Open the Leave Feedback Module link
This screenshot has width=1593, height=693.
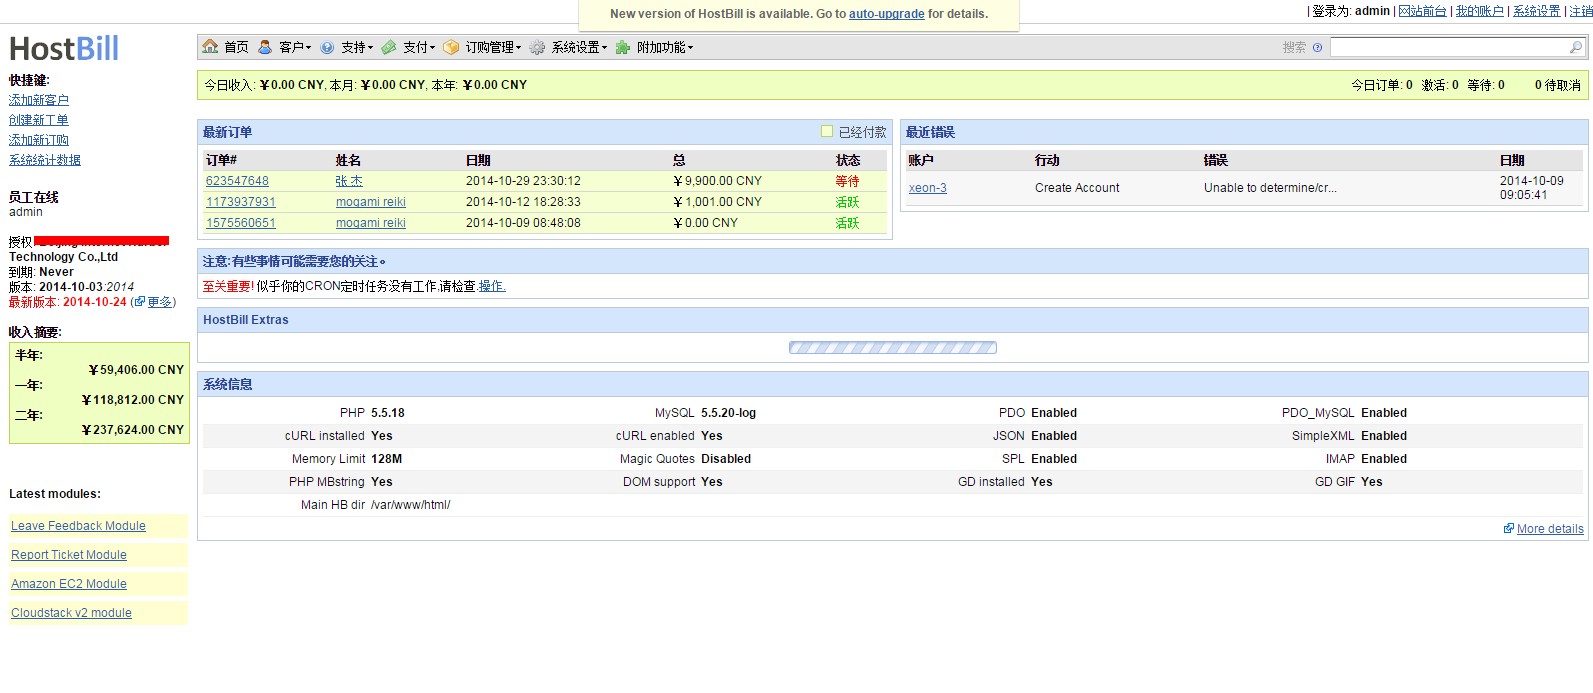tap(78, 526)
